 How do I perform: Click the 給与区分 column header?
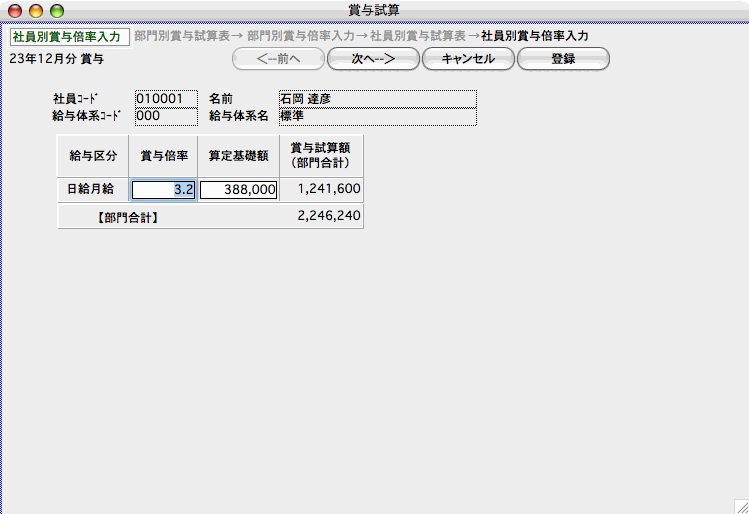tap(93, 156)
